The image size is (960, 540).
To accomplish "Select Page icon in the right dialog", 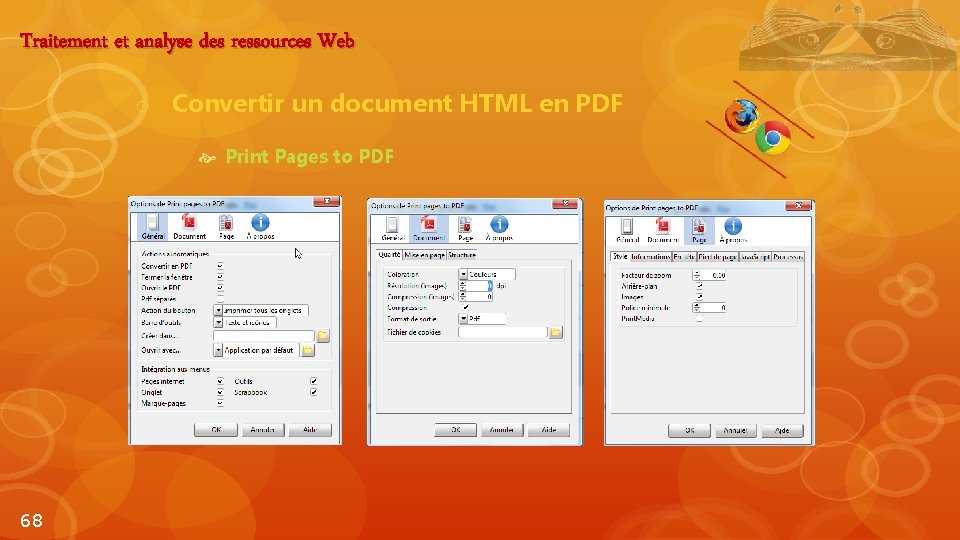I will [x=699, y=227].
